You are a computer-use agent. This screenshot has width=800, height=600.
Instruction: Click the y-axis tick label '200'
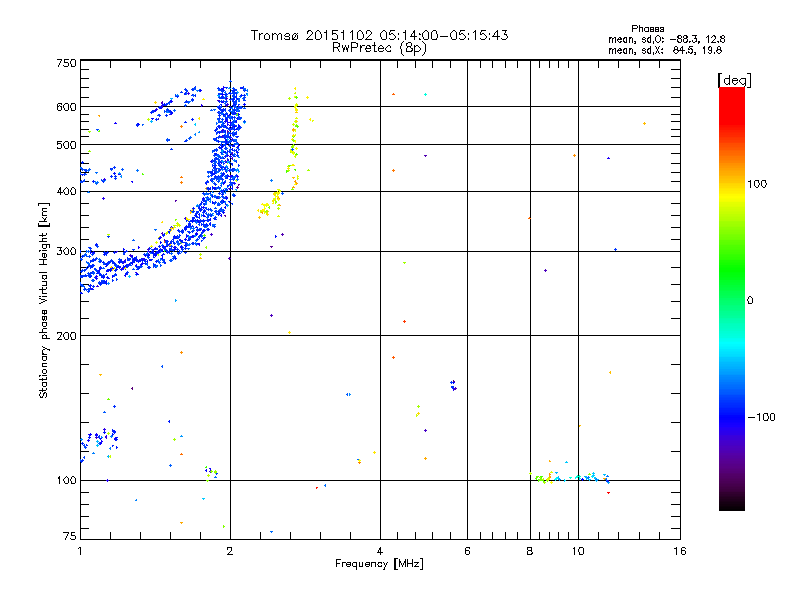tap(67, 336)
